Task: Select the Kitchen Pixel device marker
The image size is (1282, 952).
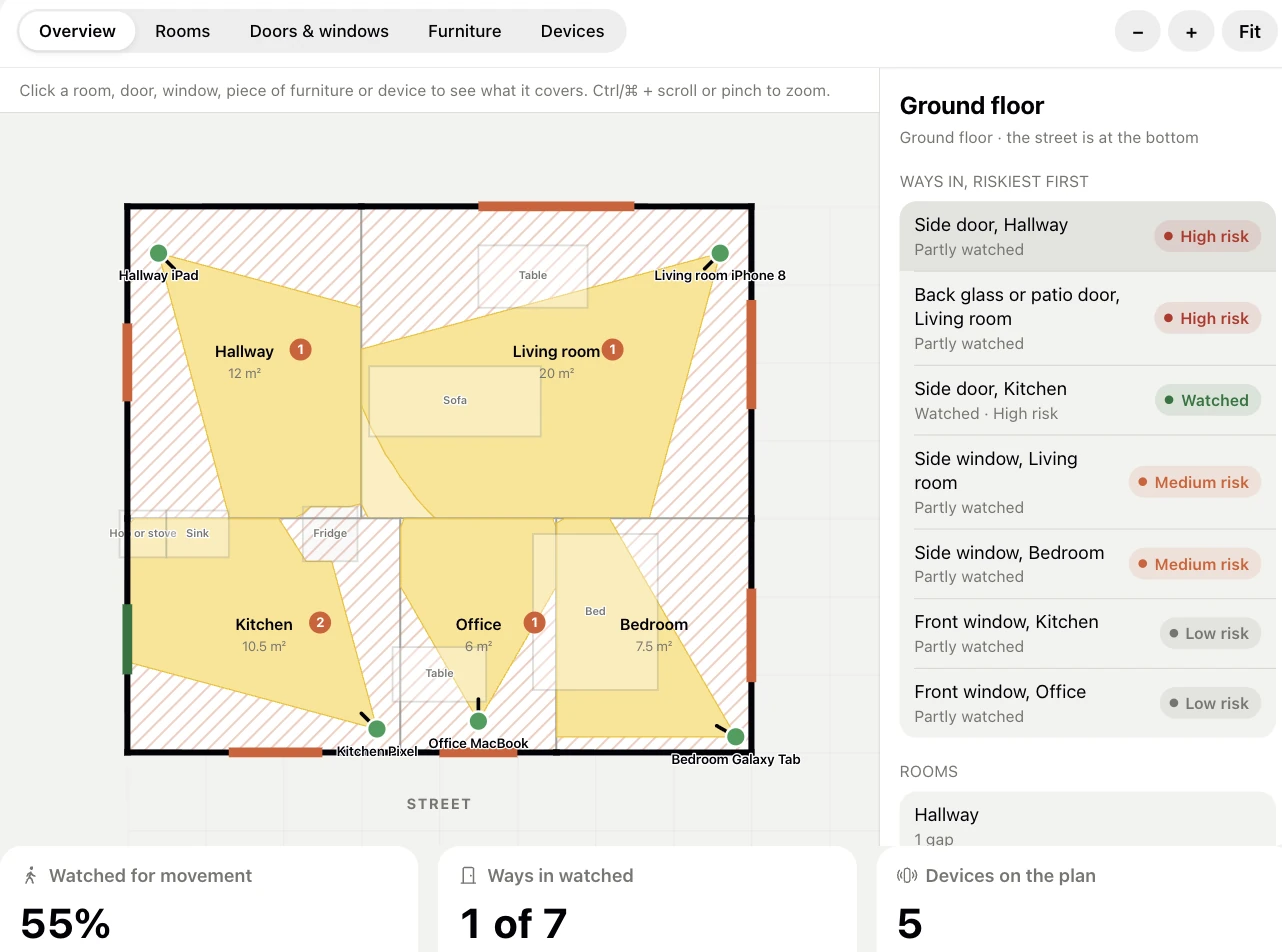Action: [377, 729]
